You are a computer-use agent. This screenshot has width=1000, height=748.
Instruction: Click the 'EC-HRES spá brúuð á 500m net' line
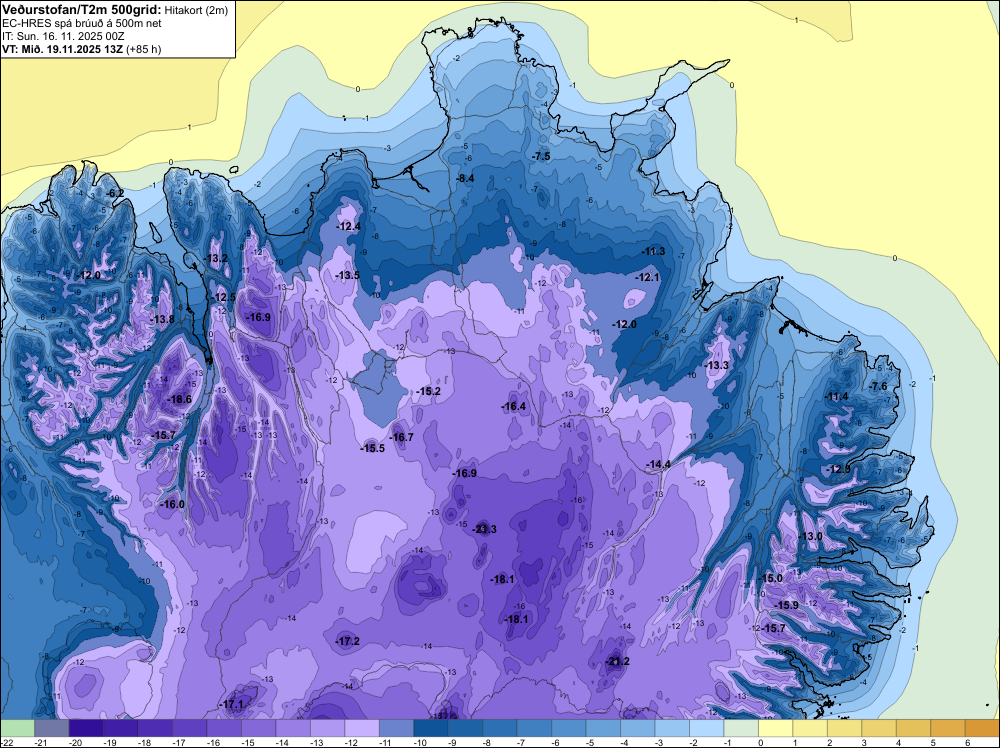82,23
